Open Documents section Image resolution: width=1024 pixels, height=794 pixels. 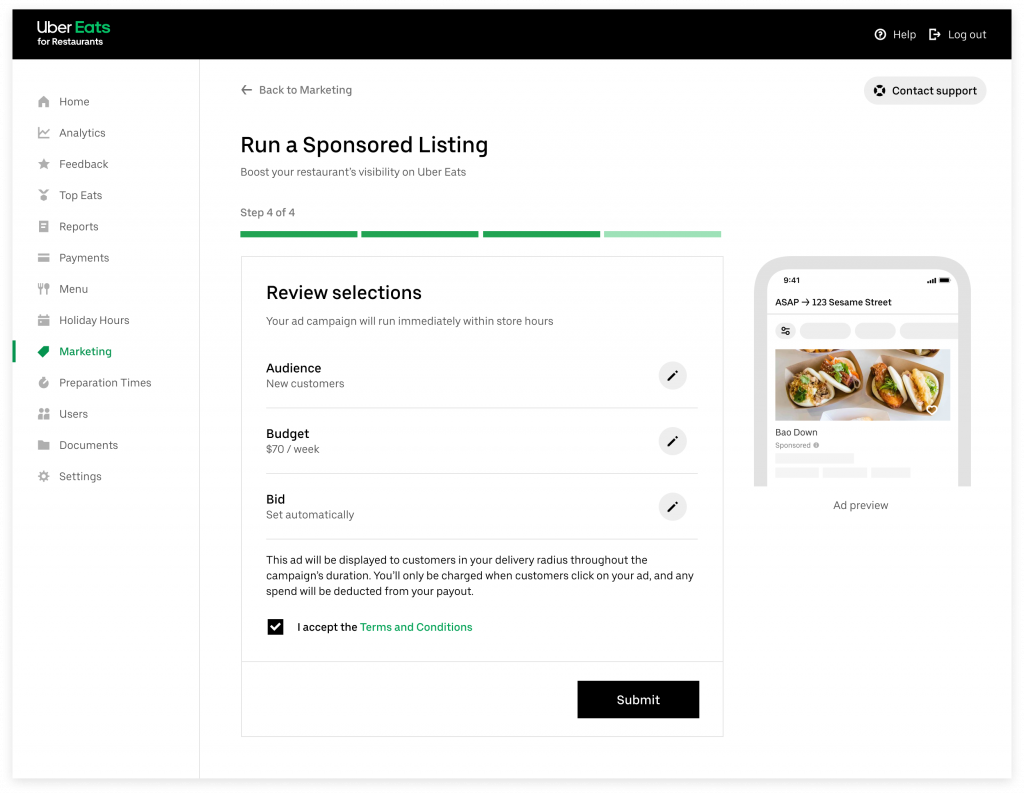coord(89,445)
